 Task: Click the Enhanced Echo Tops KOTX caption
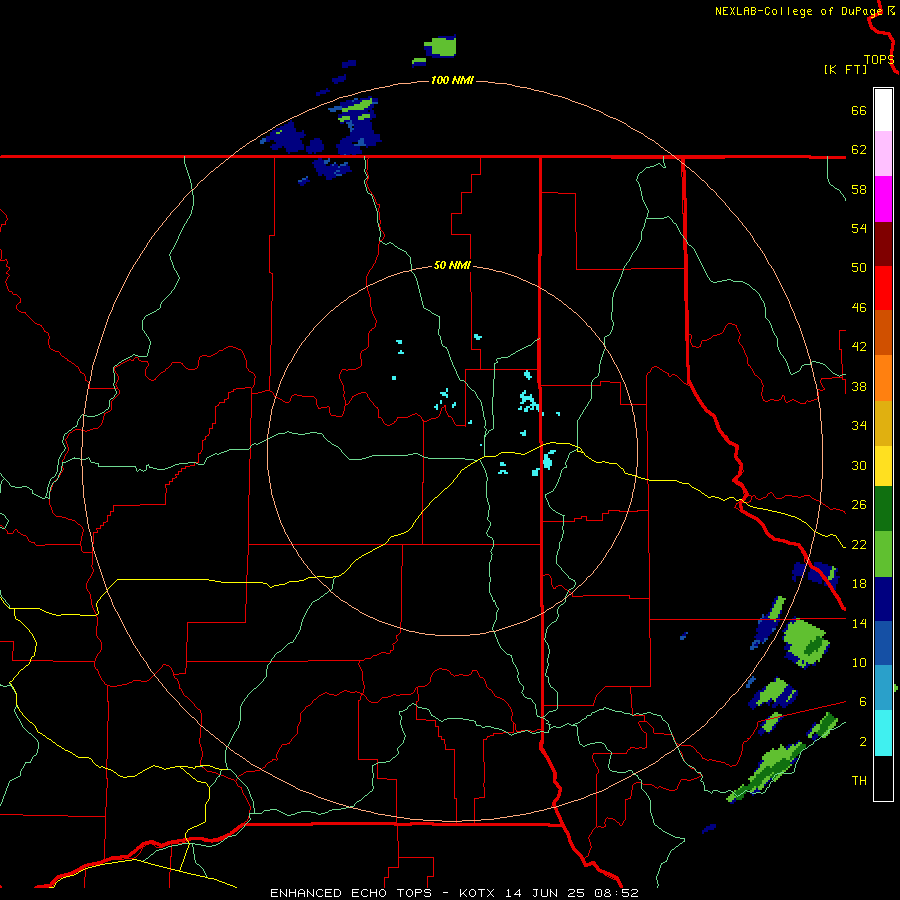[x=454, y=893]
